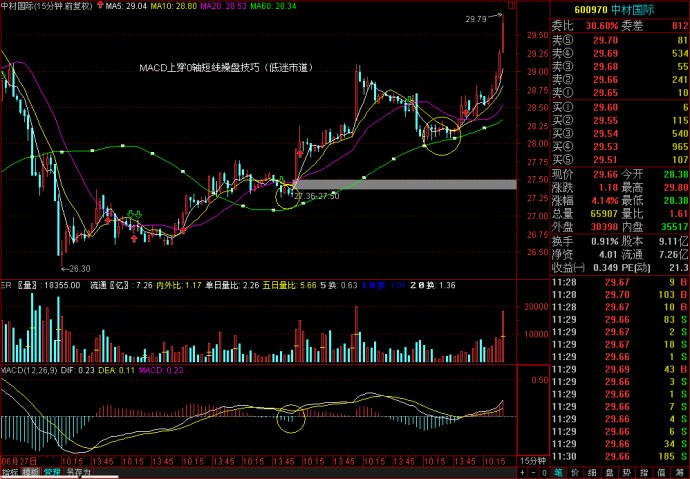The width and height of the screenshot is (690, 479).
Task: Click the red box icon at chart top-right
Action: point(511,6)
